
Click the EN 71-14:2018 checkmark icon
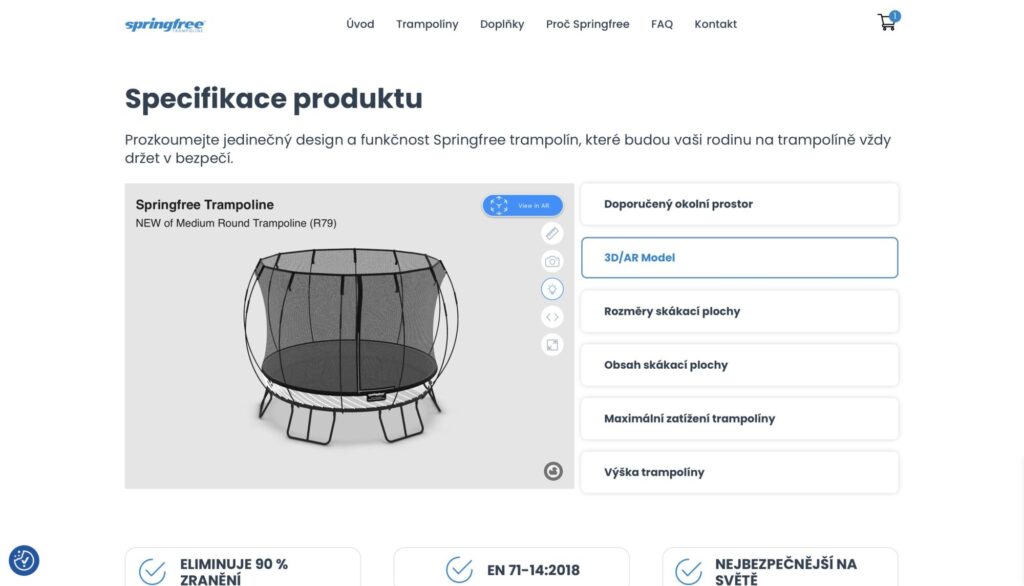pyautogui.click(x=459, y=569)
